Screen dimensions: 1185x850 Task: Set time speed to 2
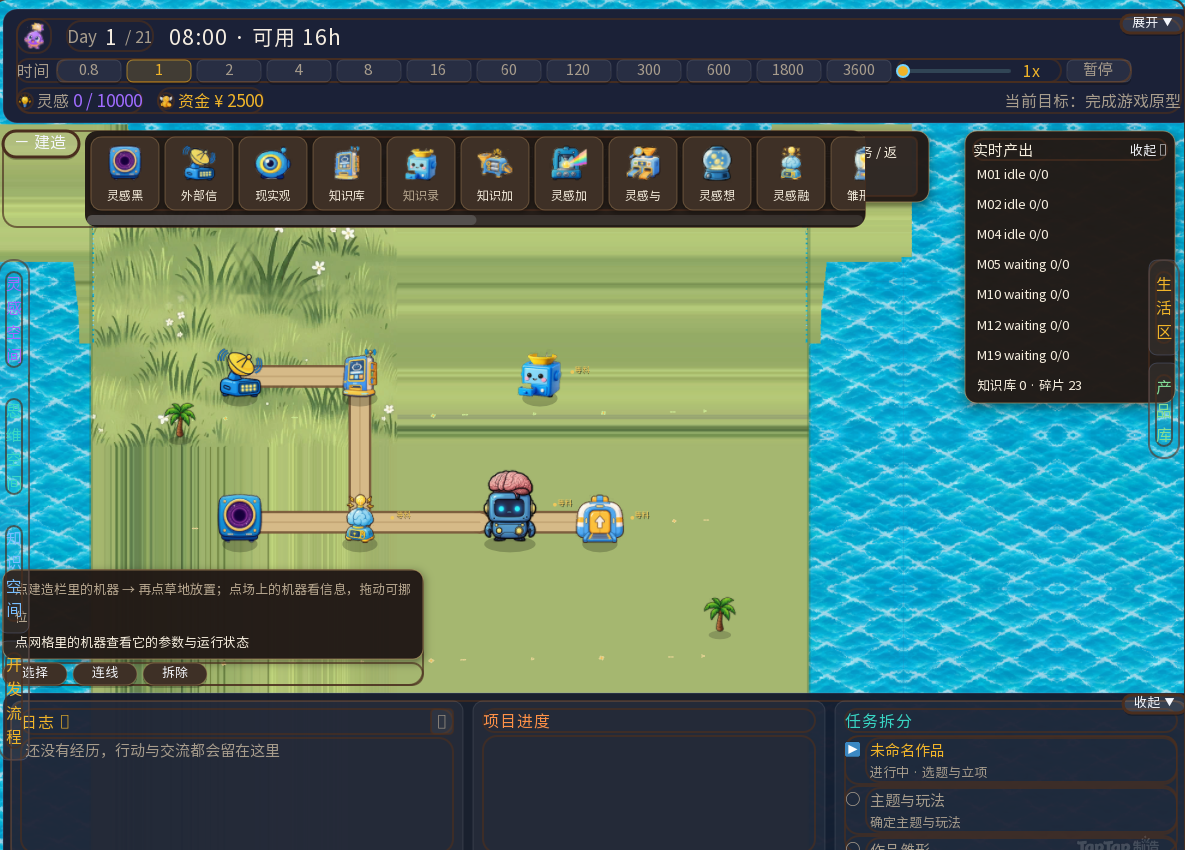click(229, 70)
